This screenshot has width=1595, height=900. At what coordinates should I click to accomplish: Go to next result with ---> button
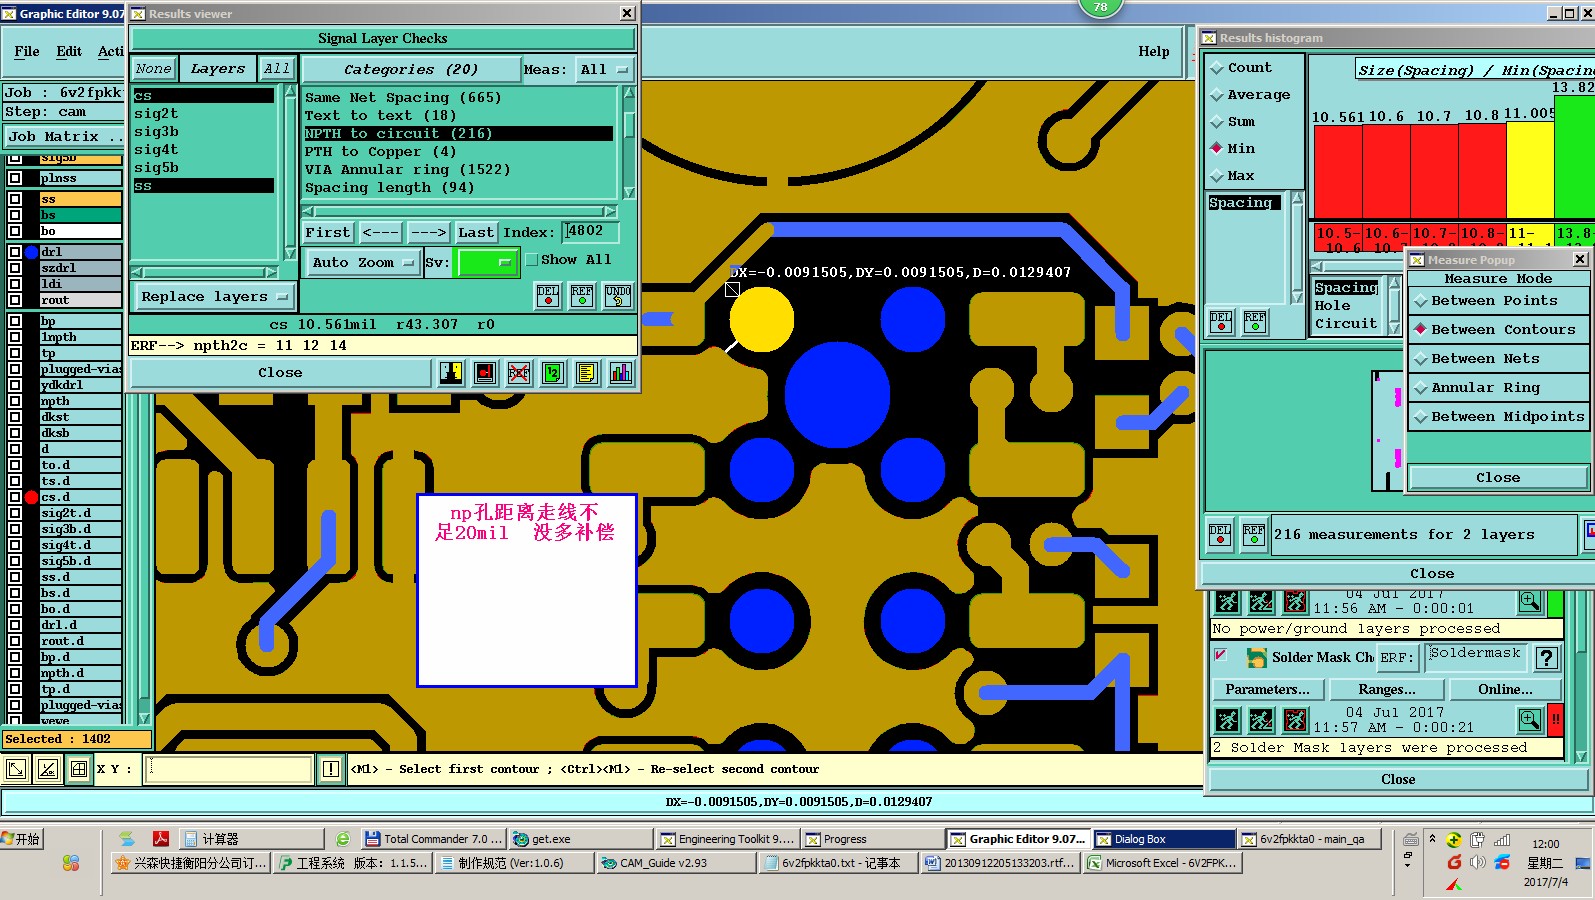[x=428, y=233]
